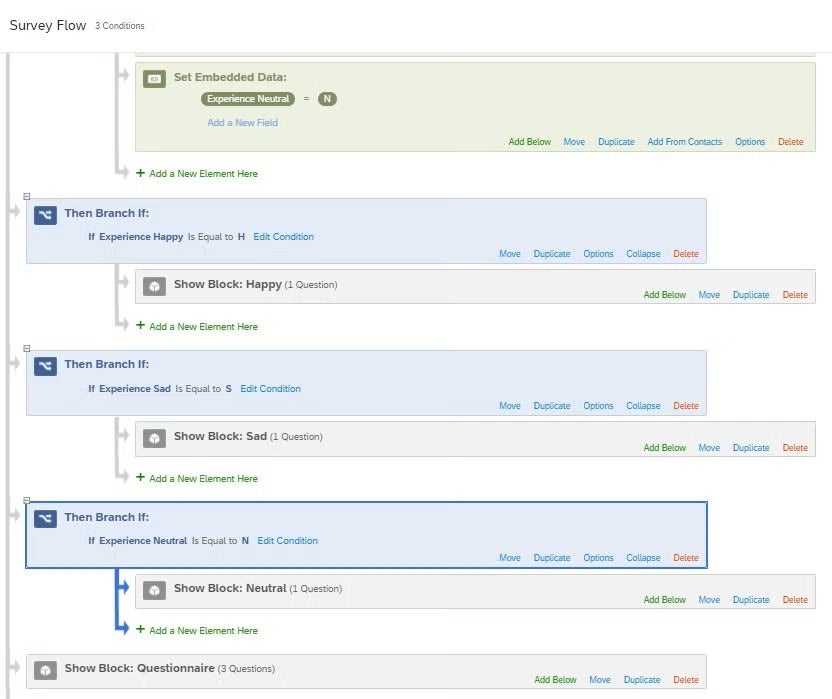Delete the Experience Happy branch

click(x=686, y=254)
